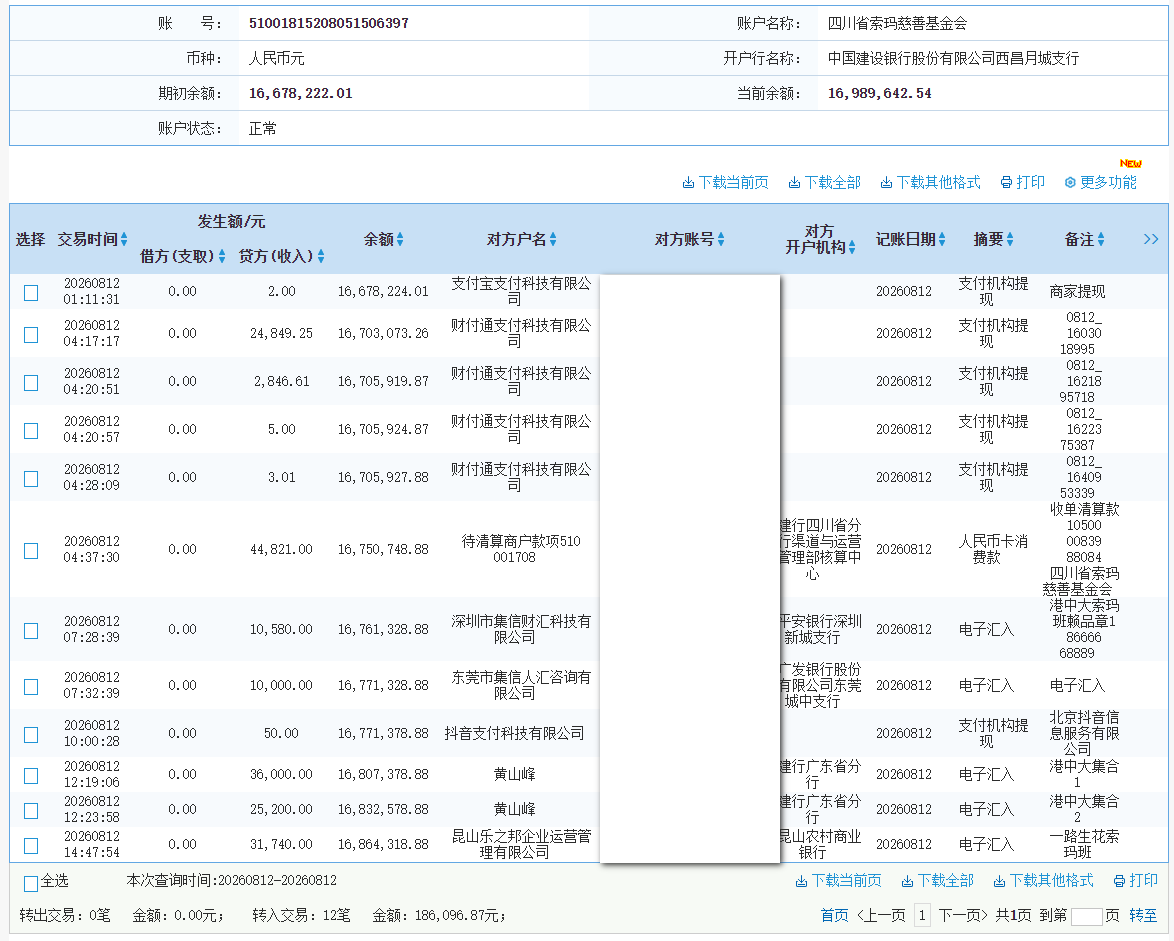Focus the 到第 page number input field
The height and width of the screenshot is (941, 1174).
(1086, 916)
